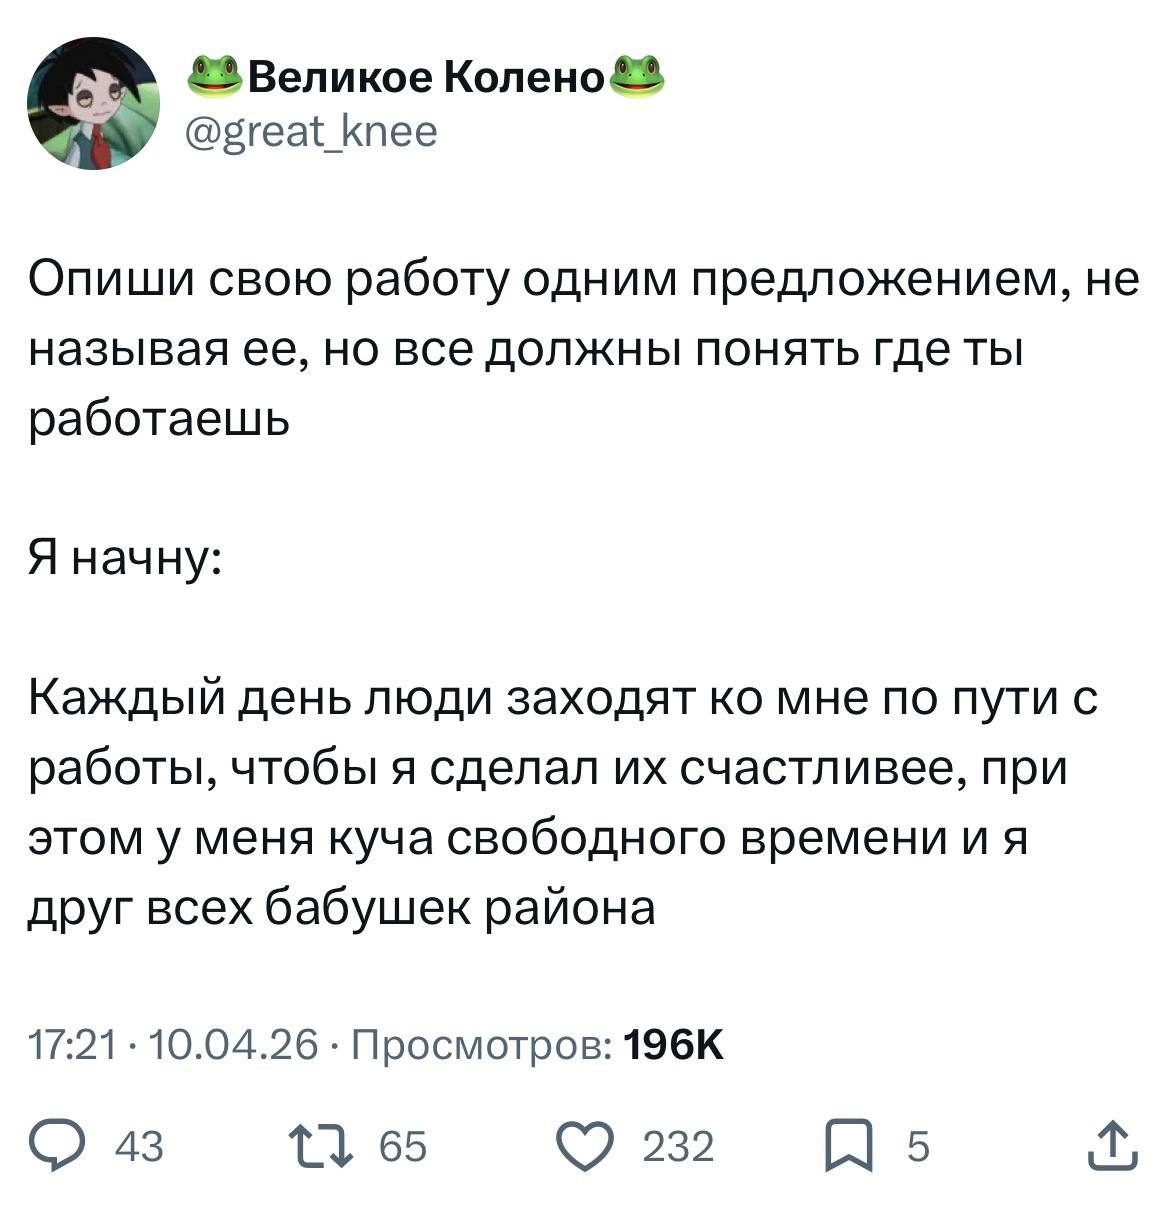Click the like count 232
Screen dimensions: 1170x1218
click(x=678, y=1147)
